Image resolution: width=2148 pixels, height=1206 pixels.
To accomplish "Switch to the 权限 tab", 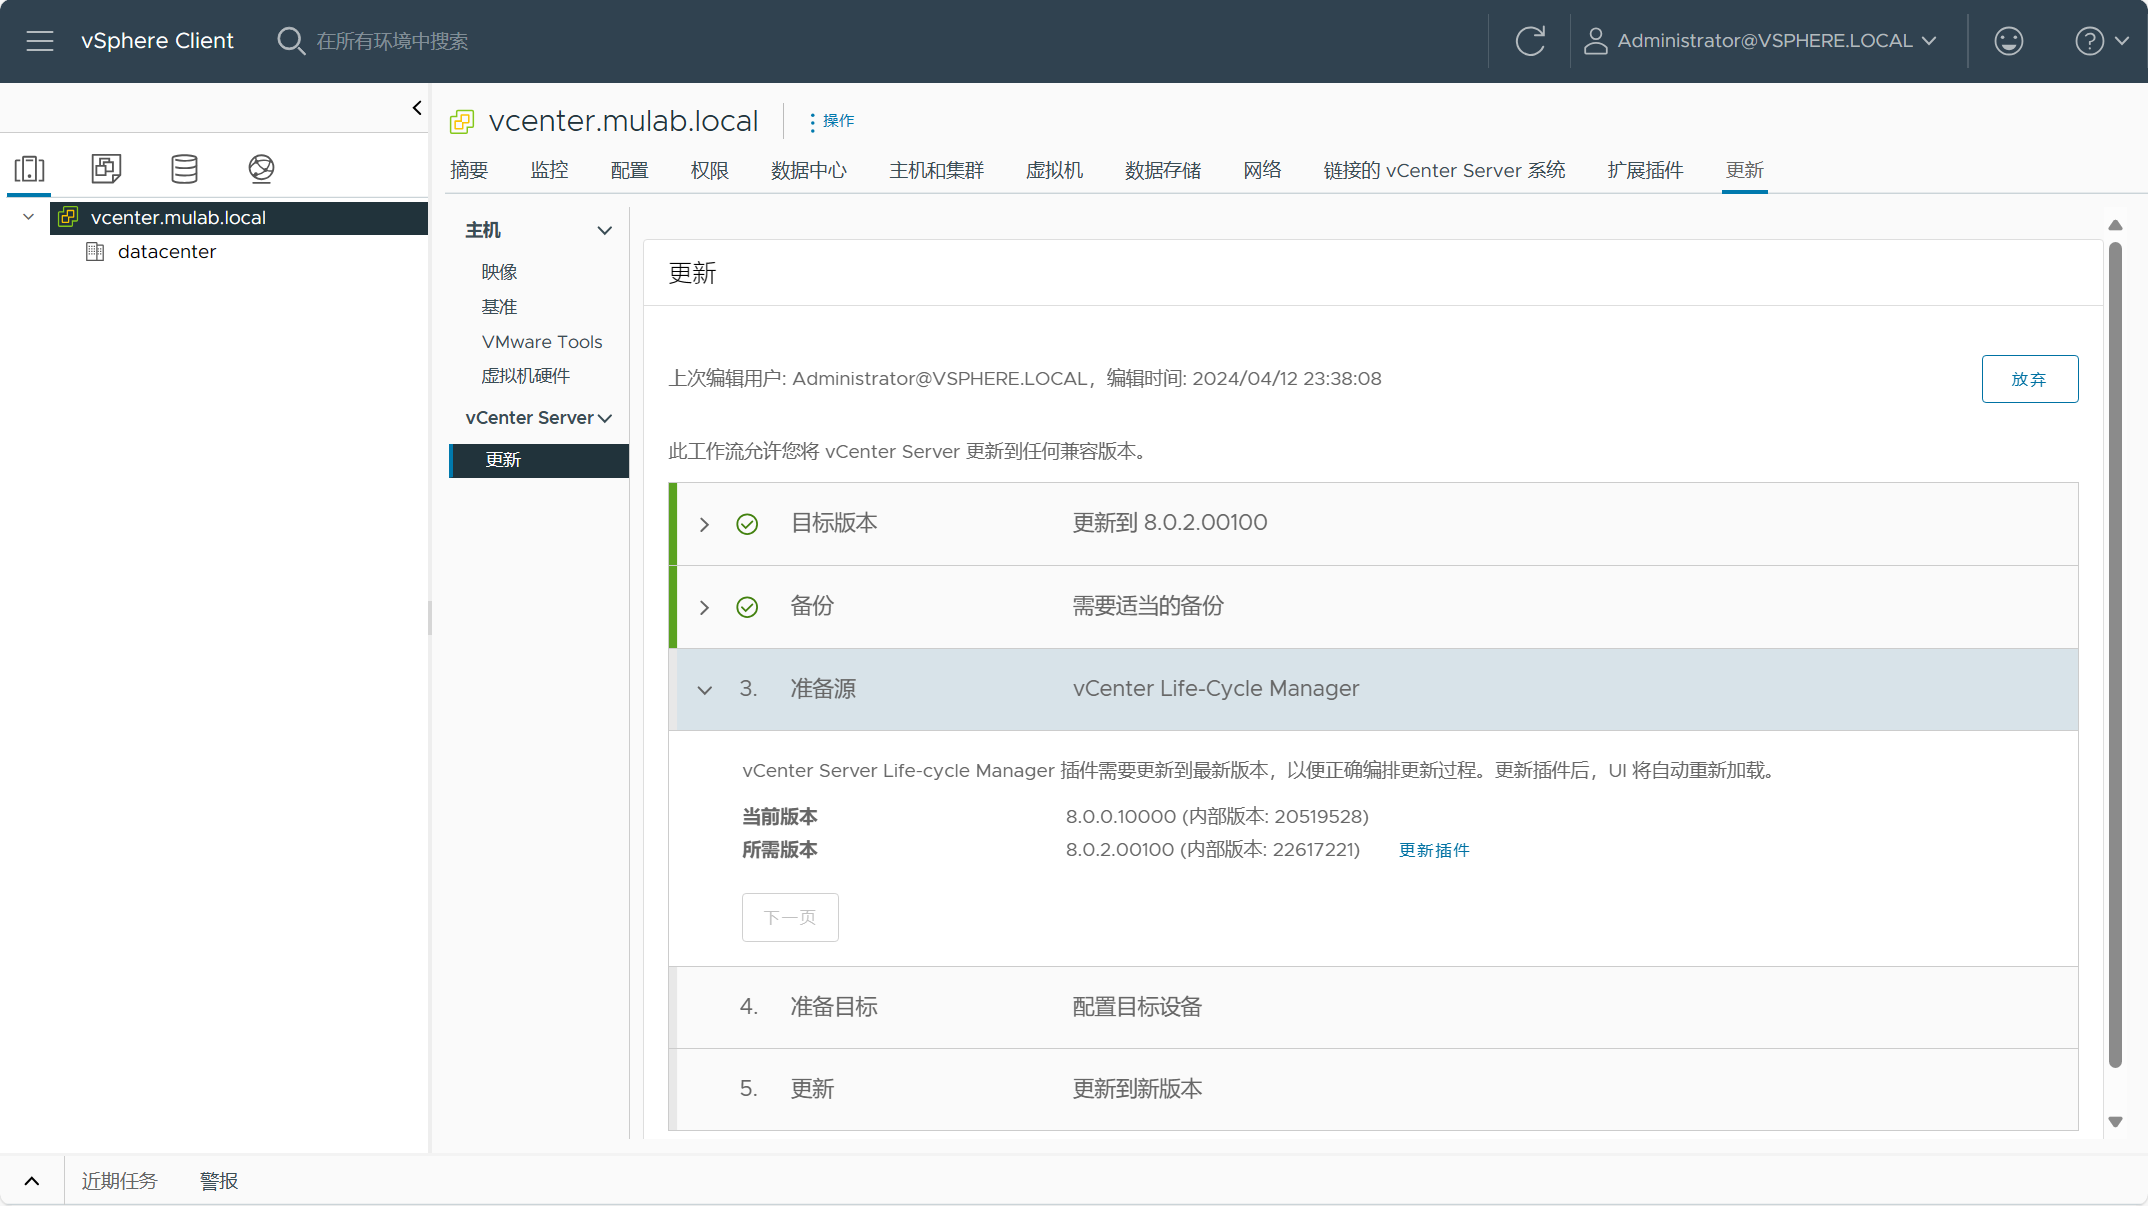I will [709, 170].
